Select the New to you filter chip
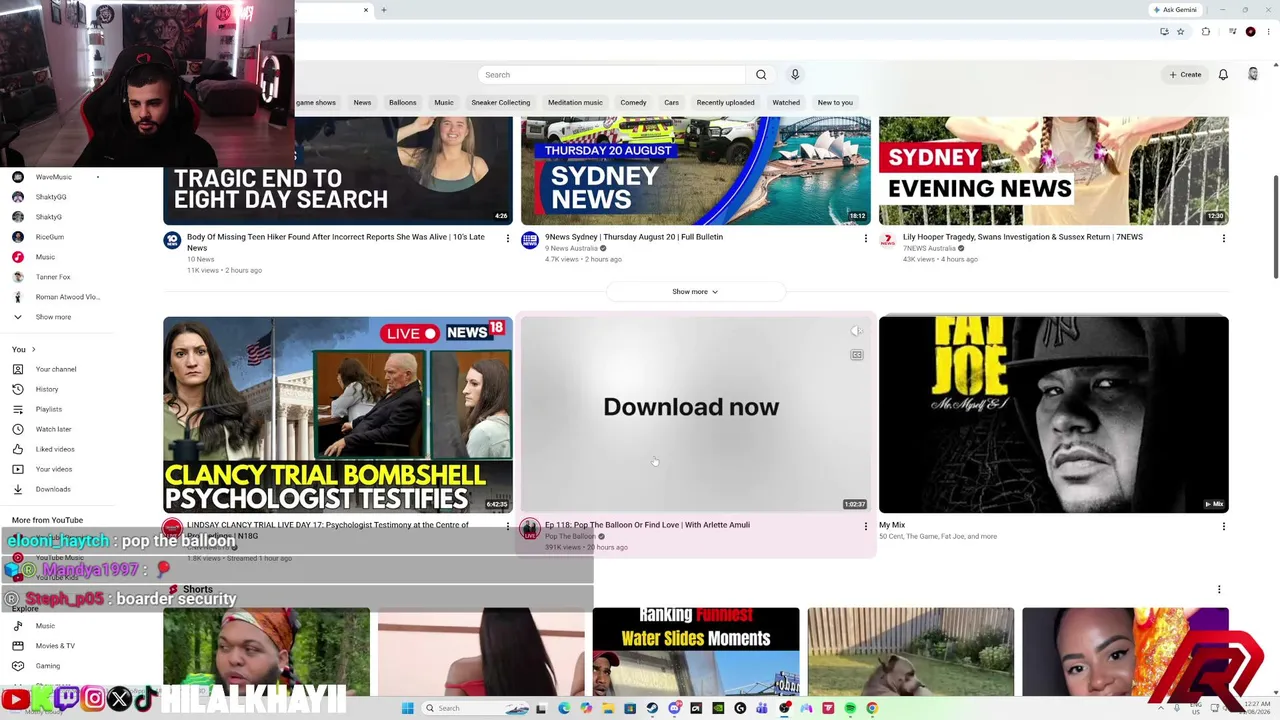Viewport: 1280px width, 720px height. pos(835,102)
